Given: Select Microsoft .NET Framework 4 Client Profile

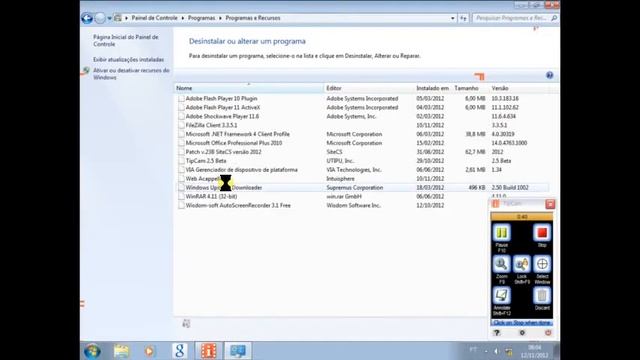Looking at the screenshot, I should point(238,134).
